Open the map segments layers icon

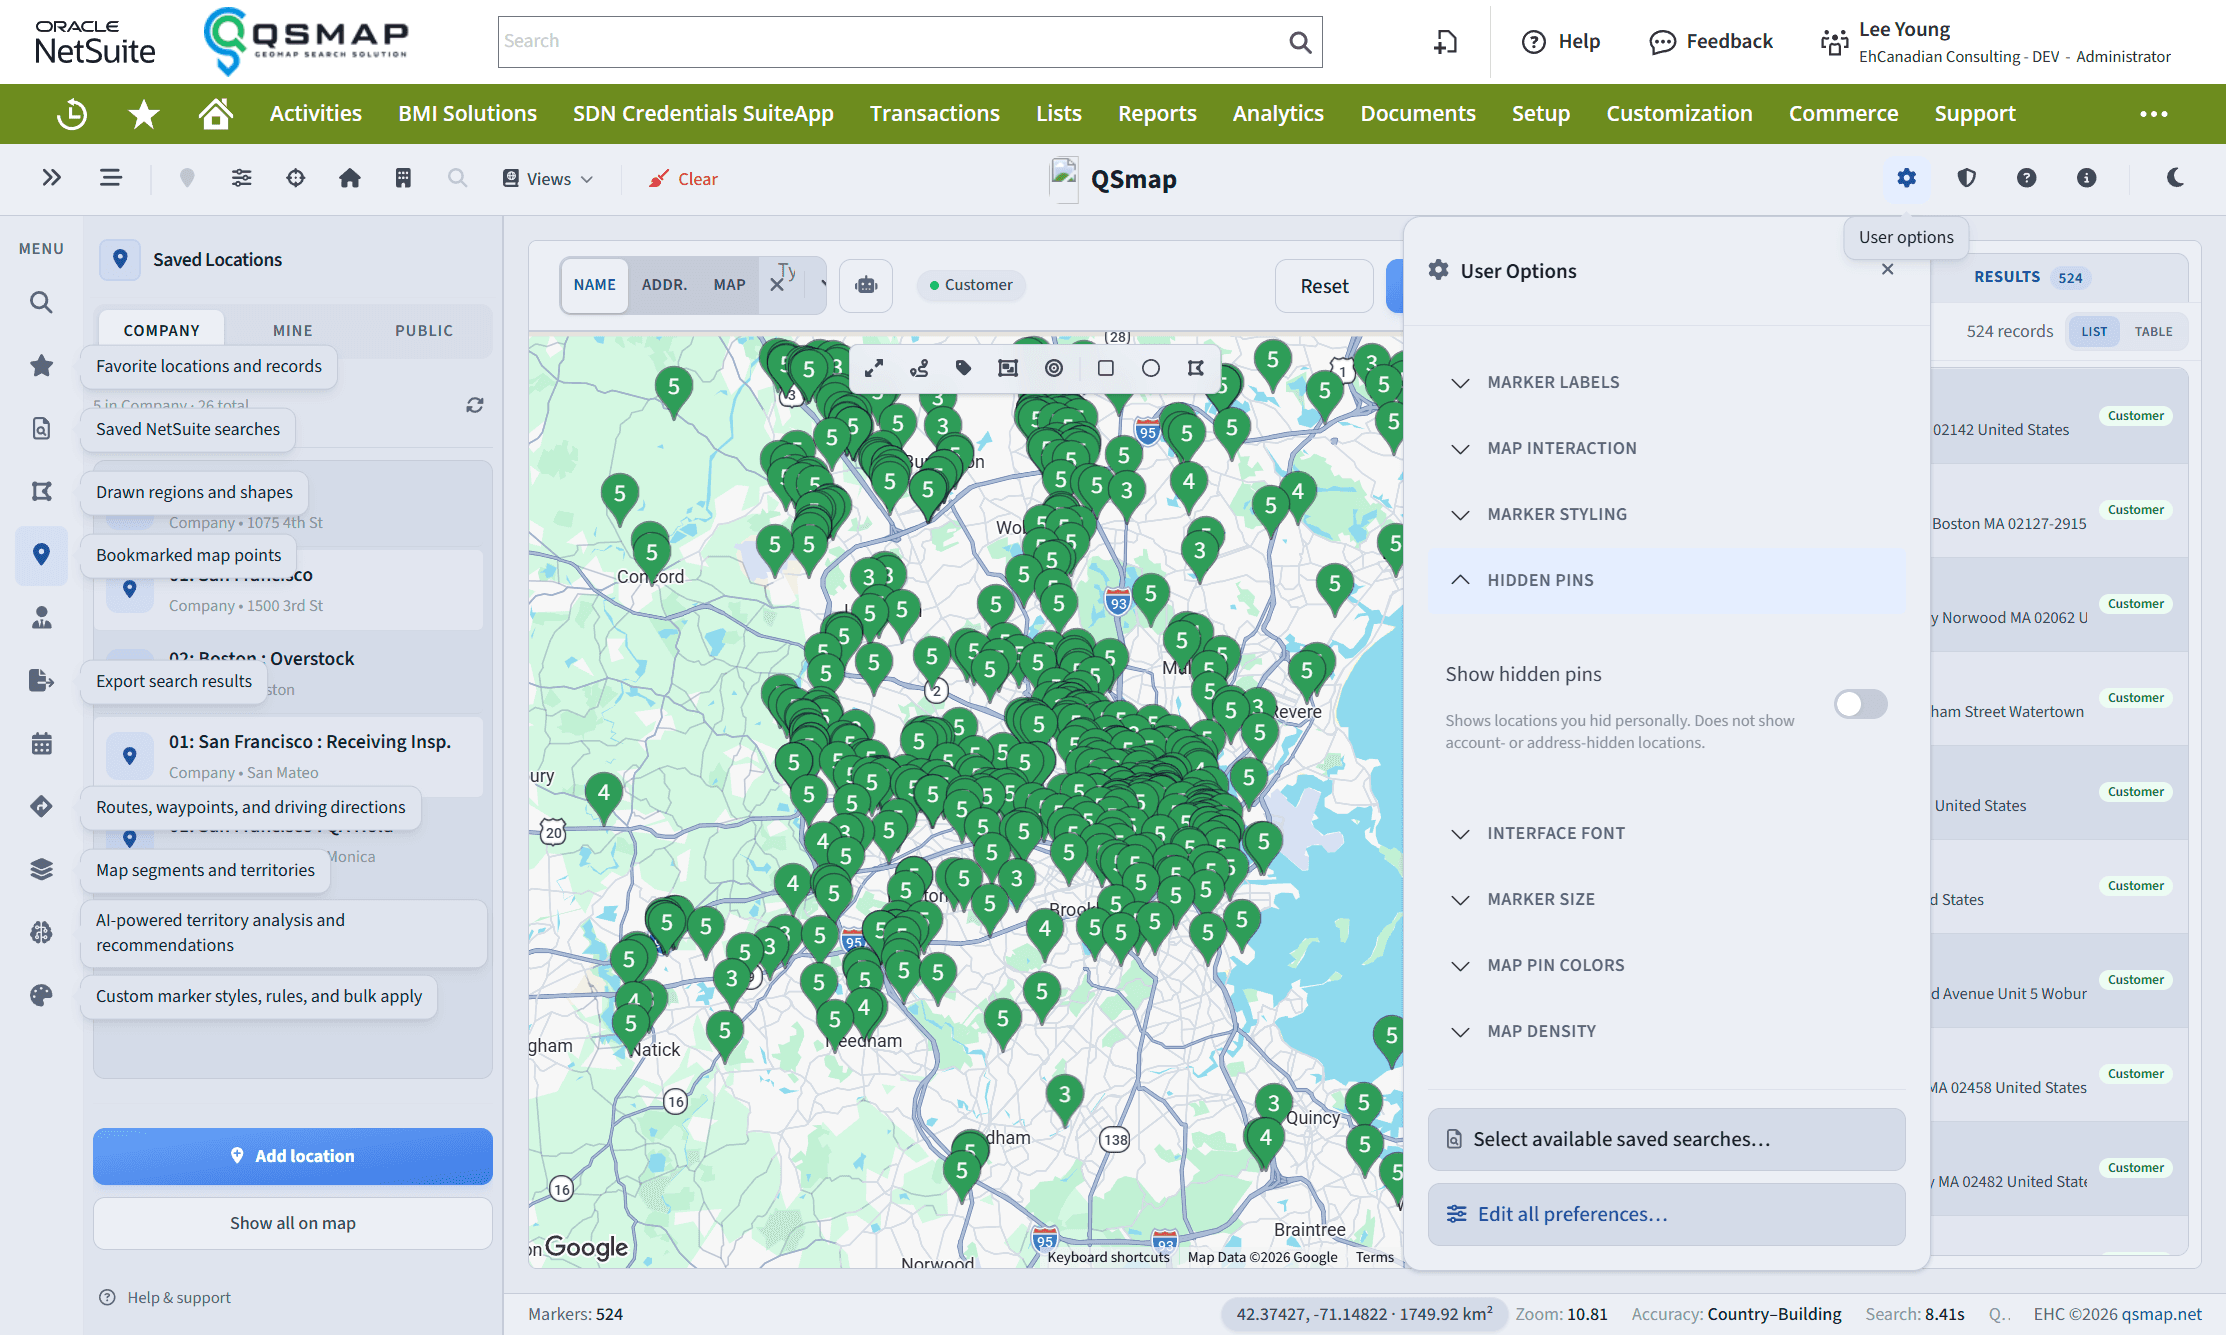point(41,869)
